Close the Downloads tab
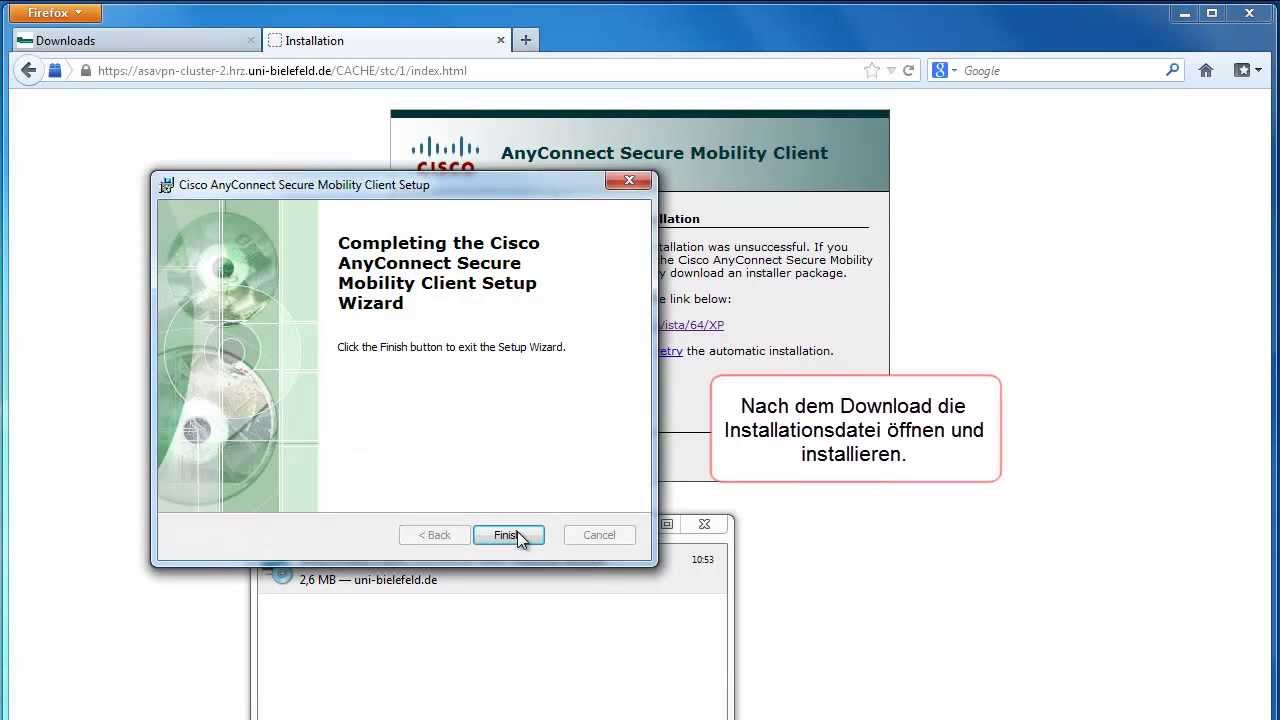This screenshot has width=1280, height=720. pos(251,40)
